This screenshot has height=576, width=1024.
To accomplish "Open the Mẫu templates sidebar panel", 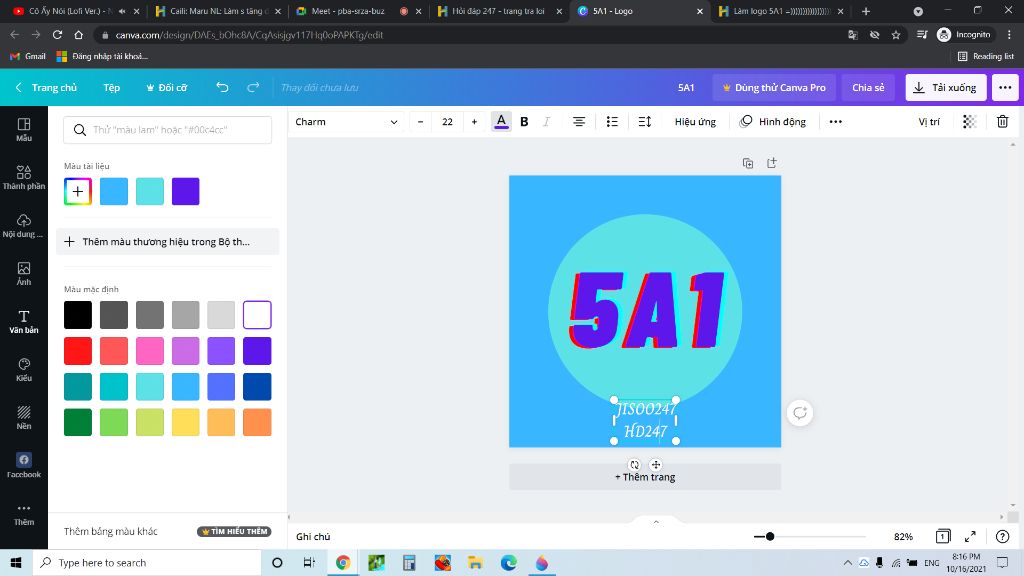I will [24, 129].
